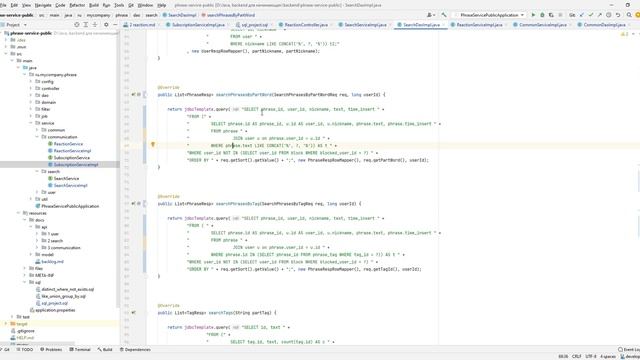Open the TODO tool window
This screenshot has height=360, width=640.
pyautogui.click(x=25, y=349)
